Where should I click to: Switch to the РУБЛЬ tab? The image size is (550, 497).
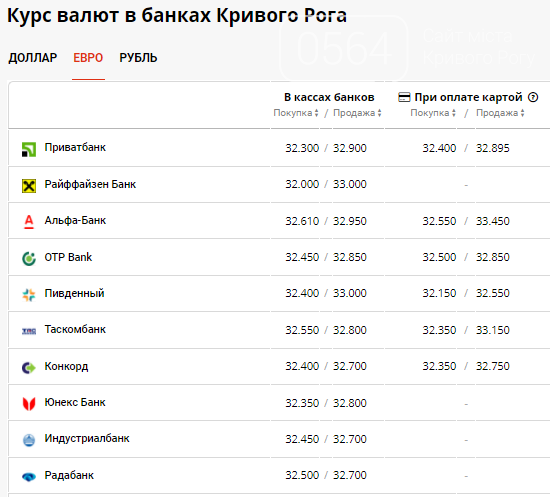138,58
